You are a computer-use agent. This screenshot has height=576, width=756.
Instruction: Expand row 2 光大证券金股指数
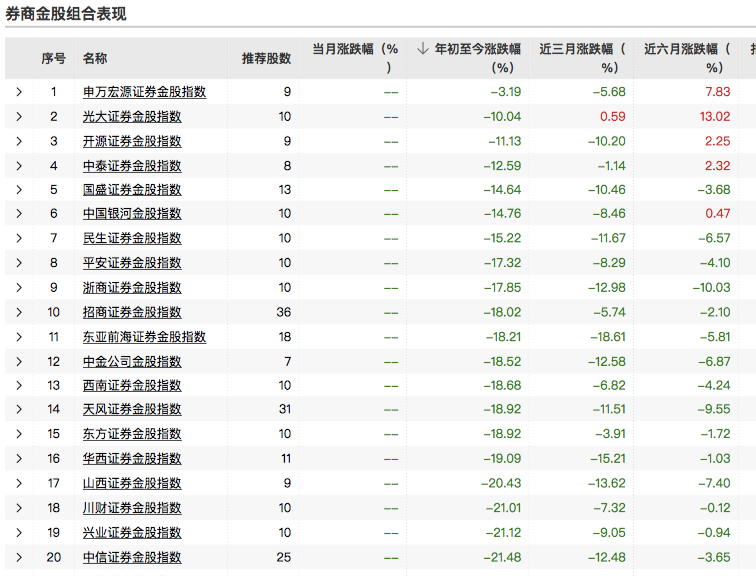point(19,116)
